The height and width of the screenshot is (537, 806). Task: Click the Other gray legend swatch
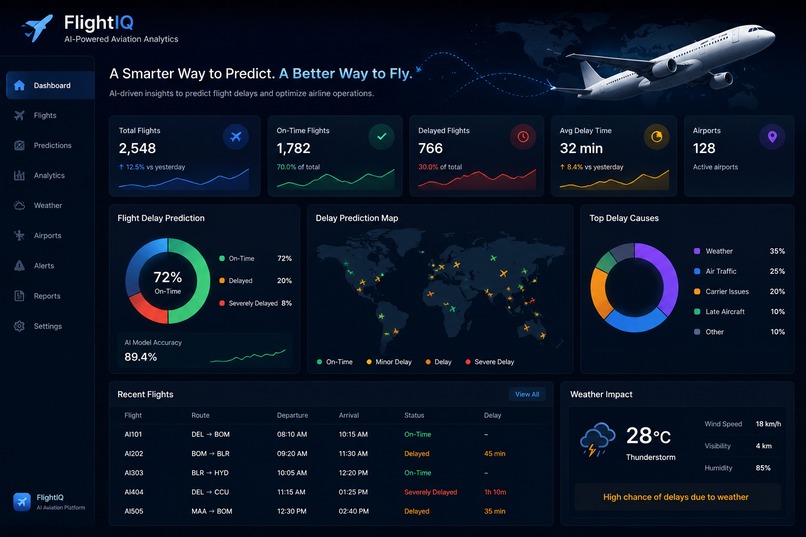coord(697,332)
